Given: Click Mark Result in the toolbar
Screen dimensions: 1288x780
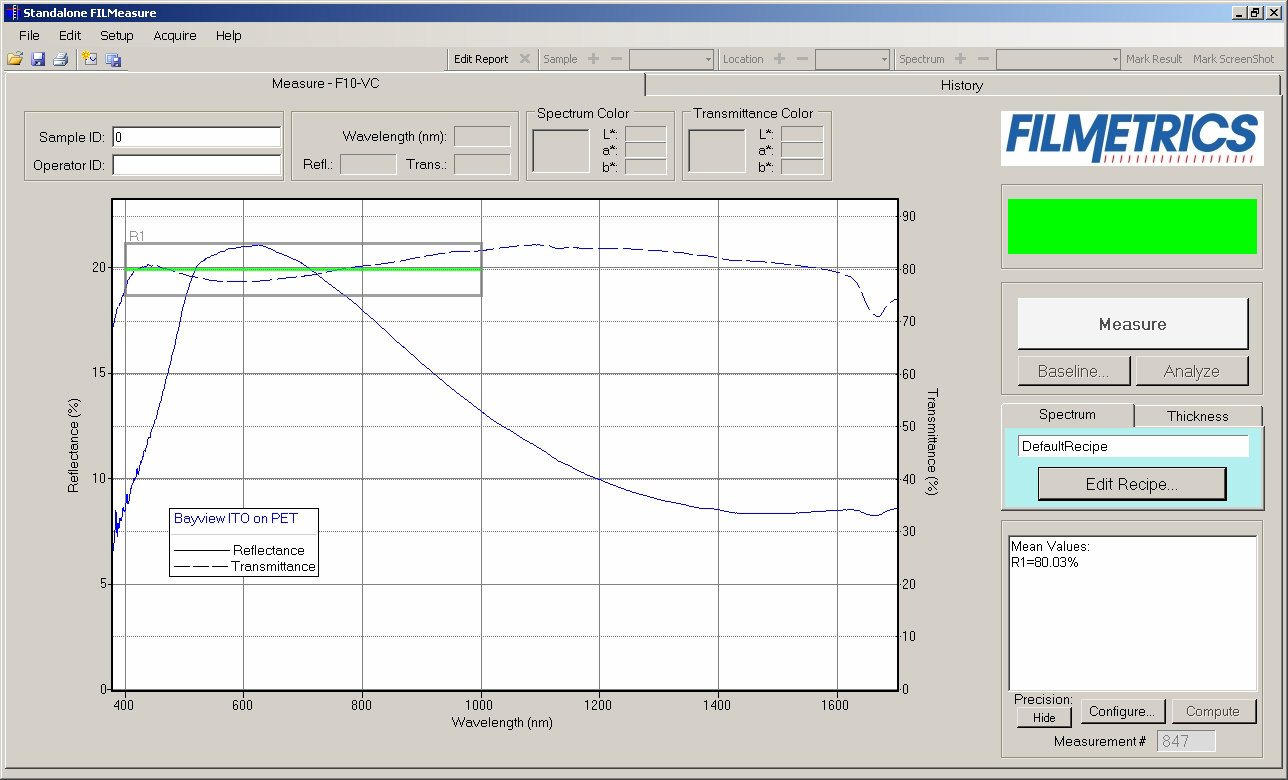Looking at the screenshot, I should tap(1154, 59).
